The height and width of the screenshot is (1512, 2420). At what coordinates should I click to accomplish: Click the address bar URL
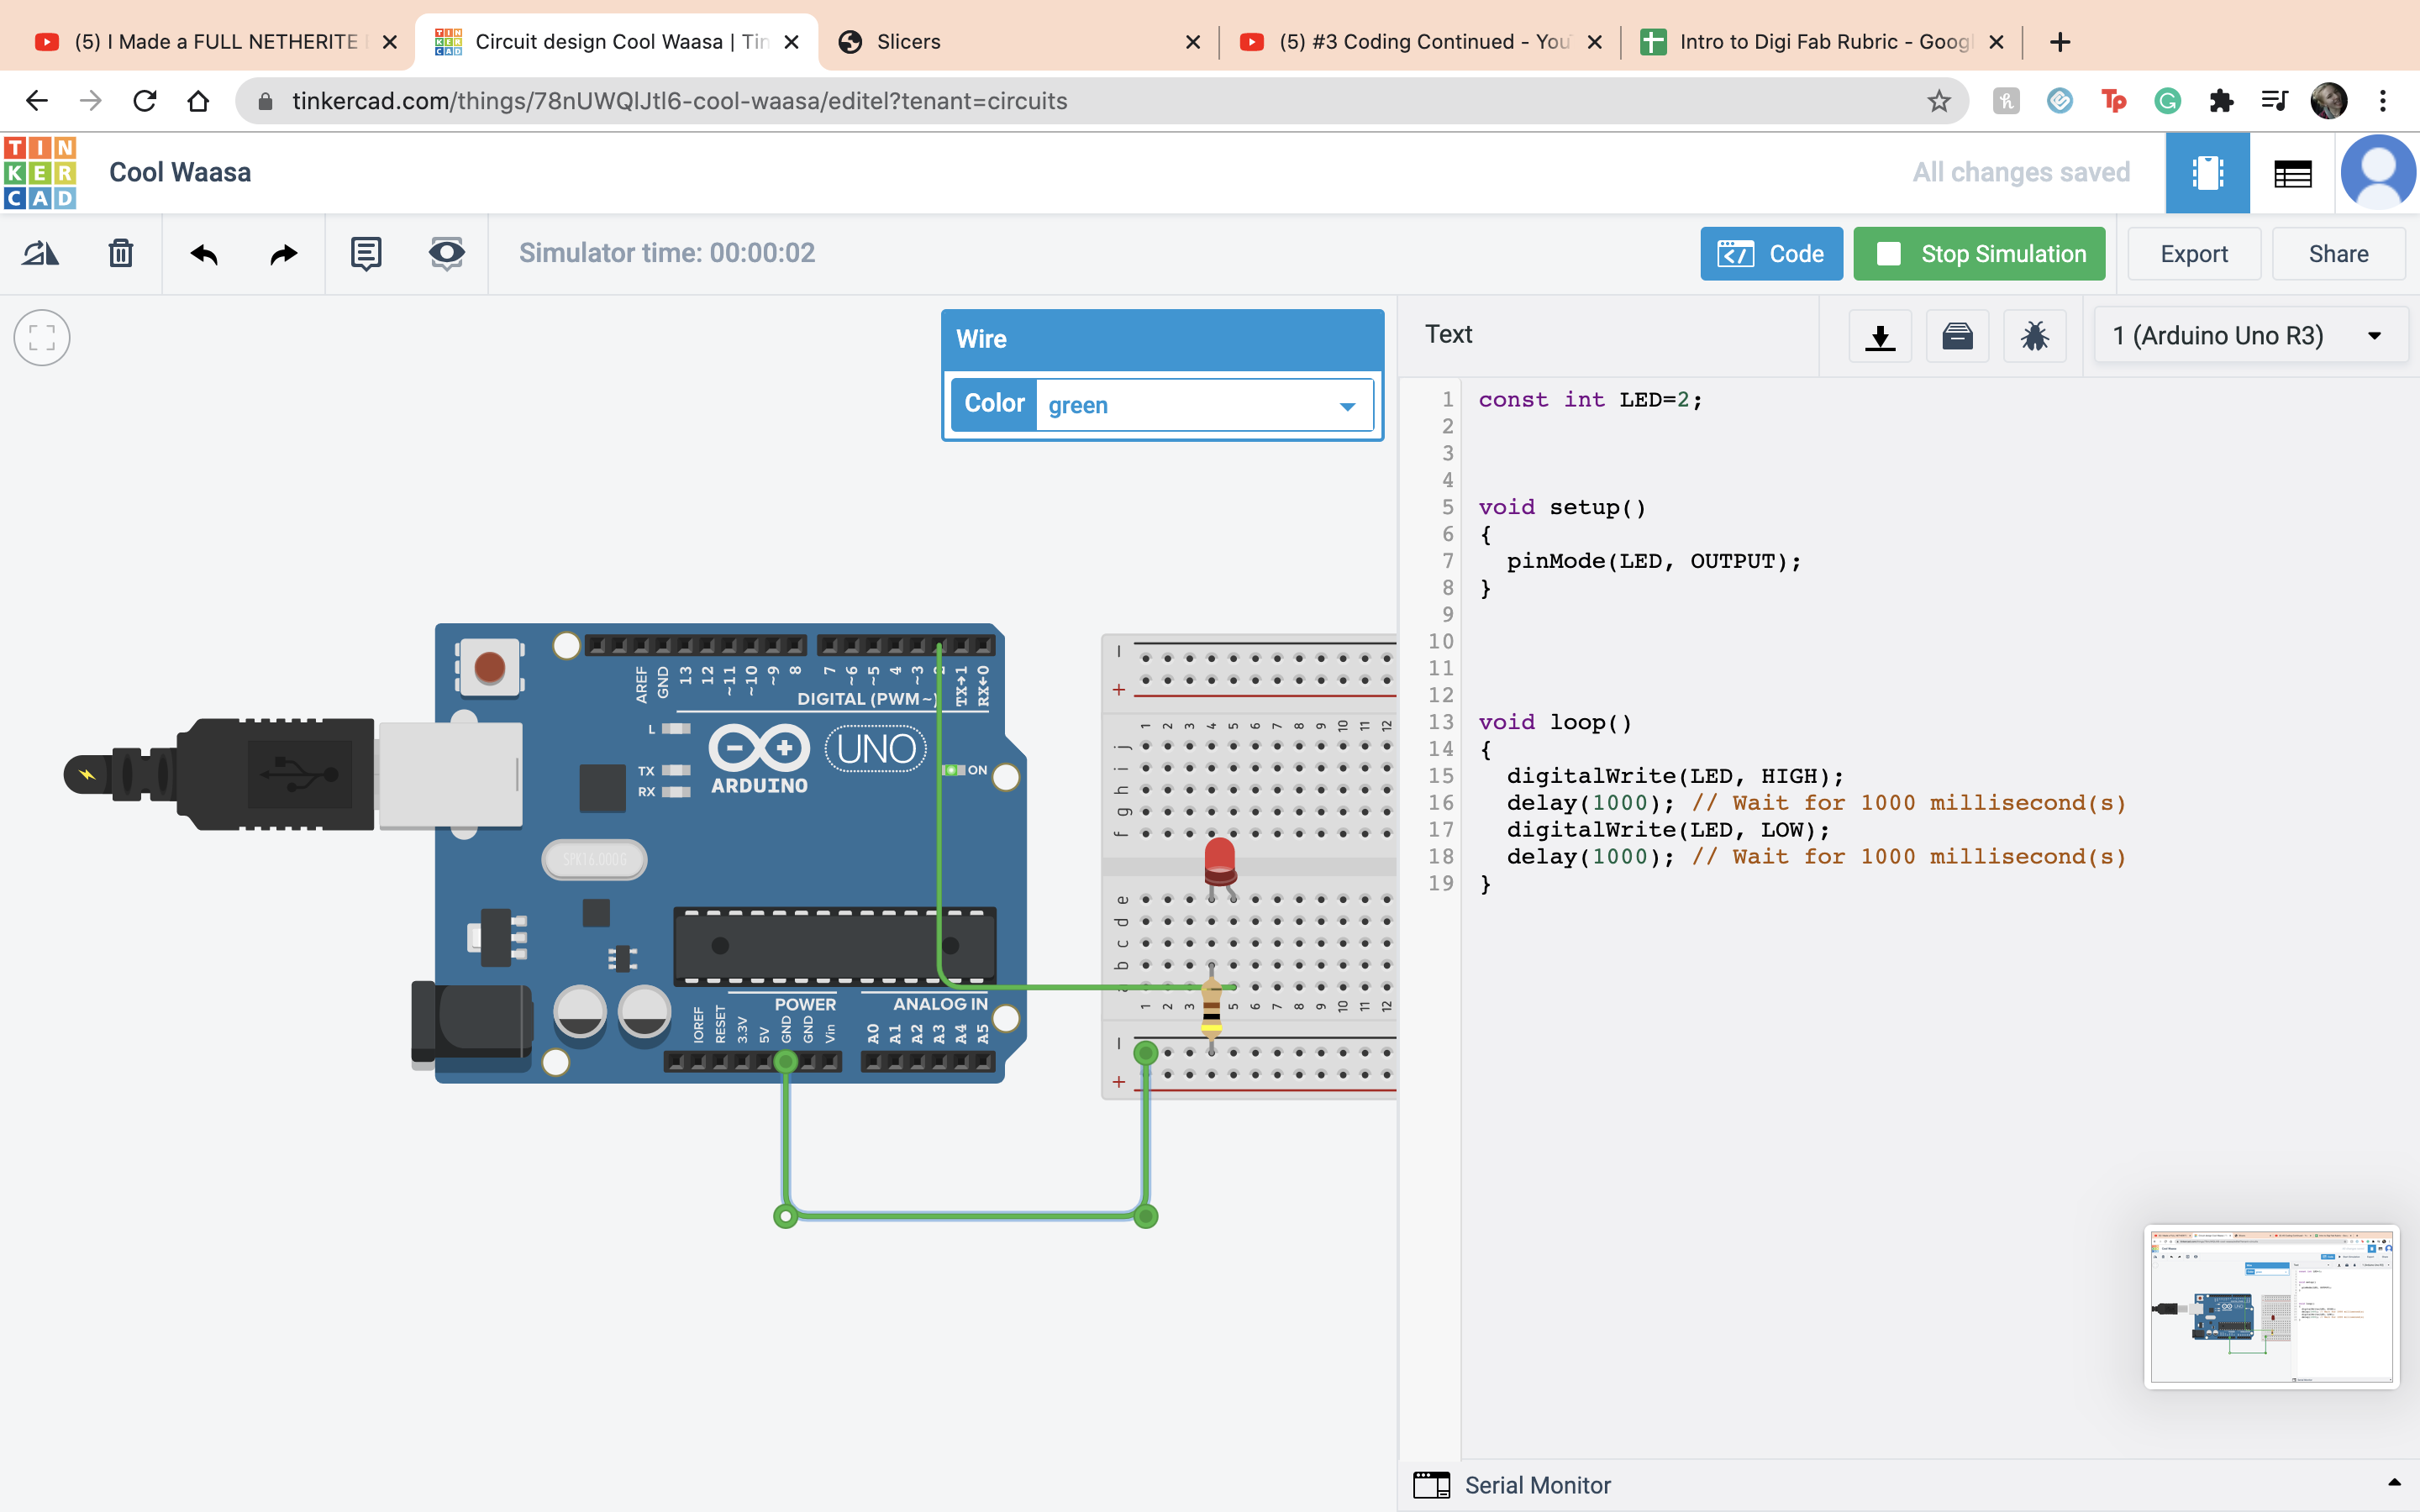(x=680, y=101)
